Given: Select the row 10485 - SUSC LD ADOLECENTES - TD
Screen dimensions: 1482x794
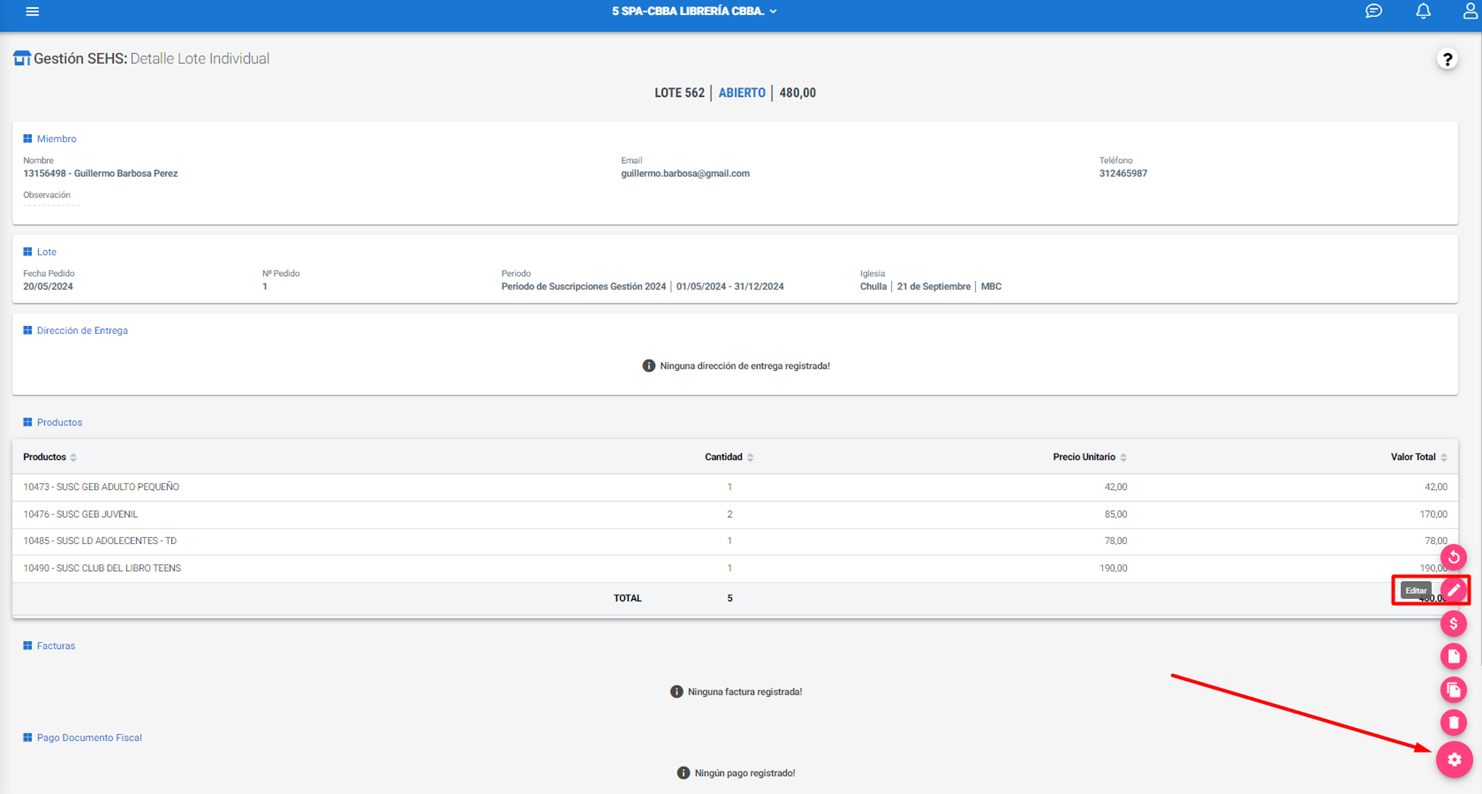Looking at the screenshot, I should click(735, 541).
